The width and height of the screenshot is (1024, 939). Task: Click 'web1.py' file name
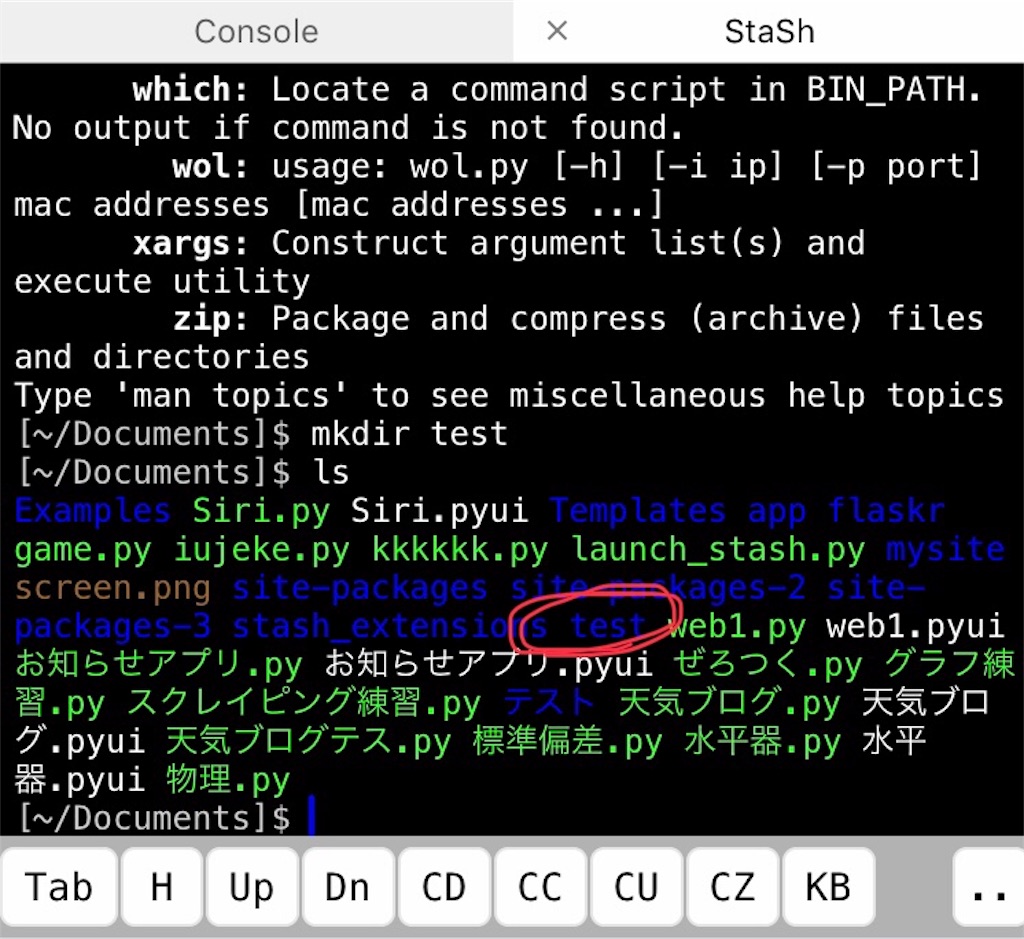(737, 626)
